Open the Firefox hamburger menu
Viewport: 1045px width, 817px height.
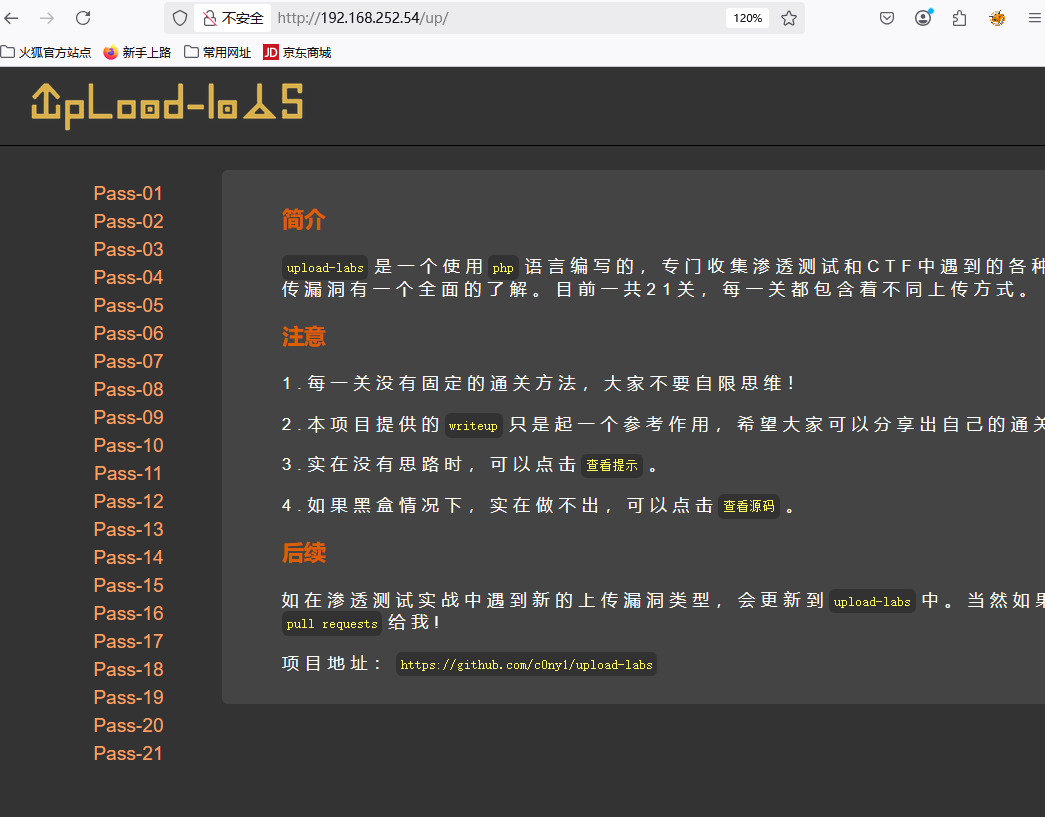1033,17
